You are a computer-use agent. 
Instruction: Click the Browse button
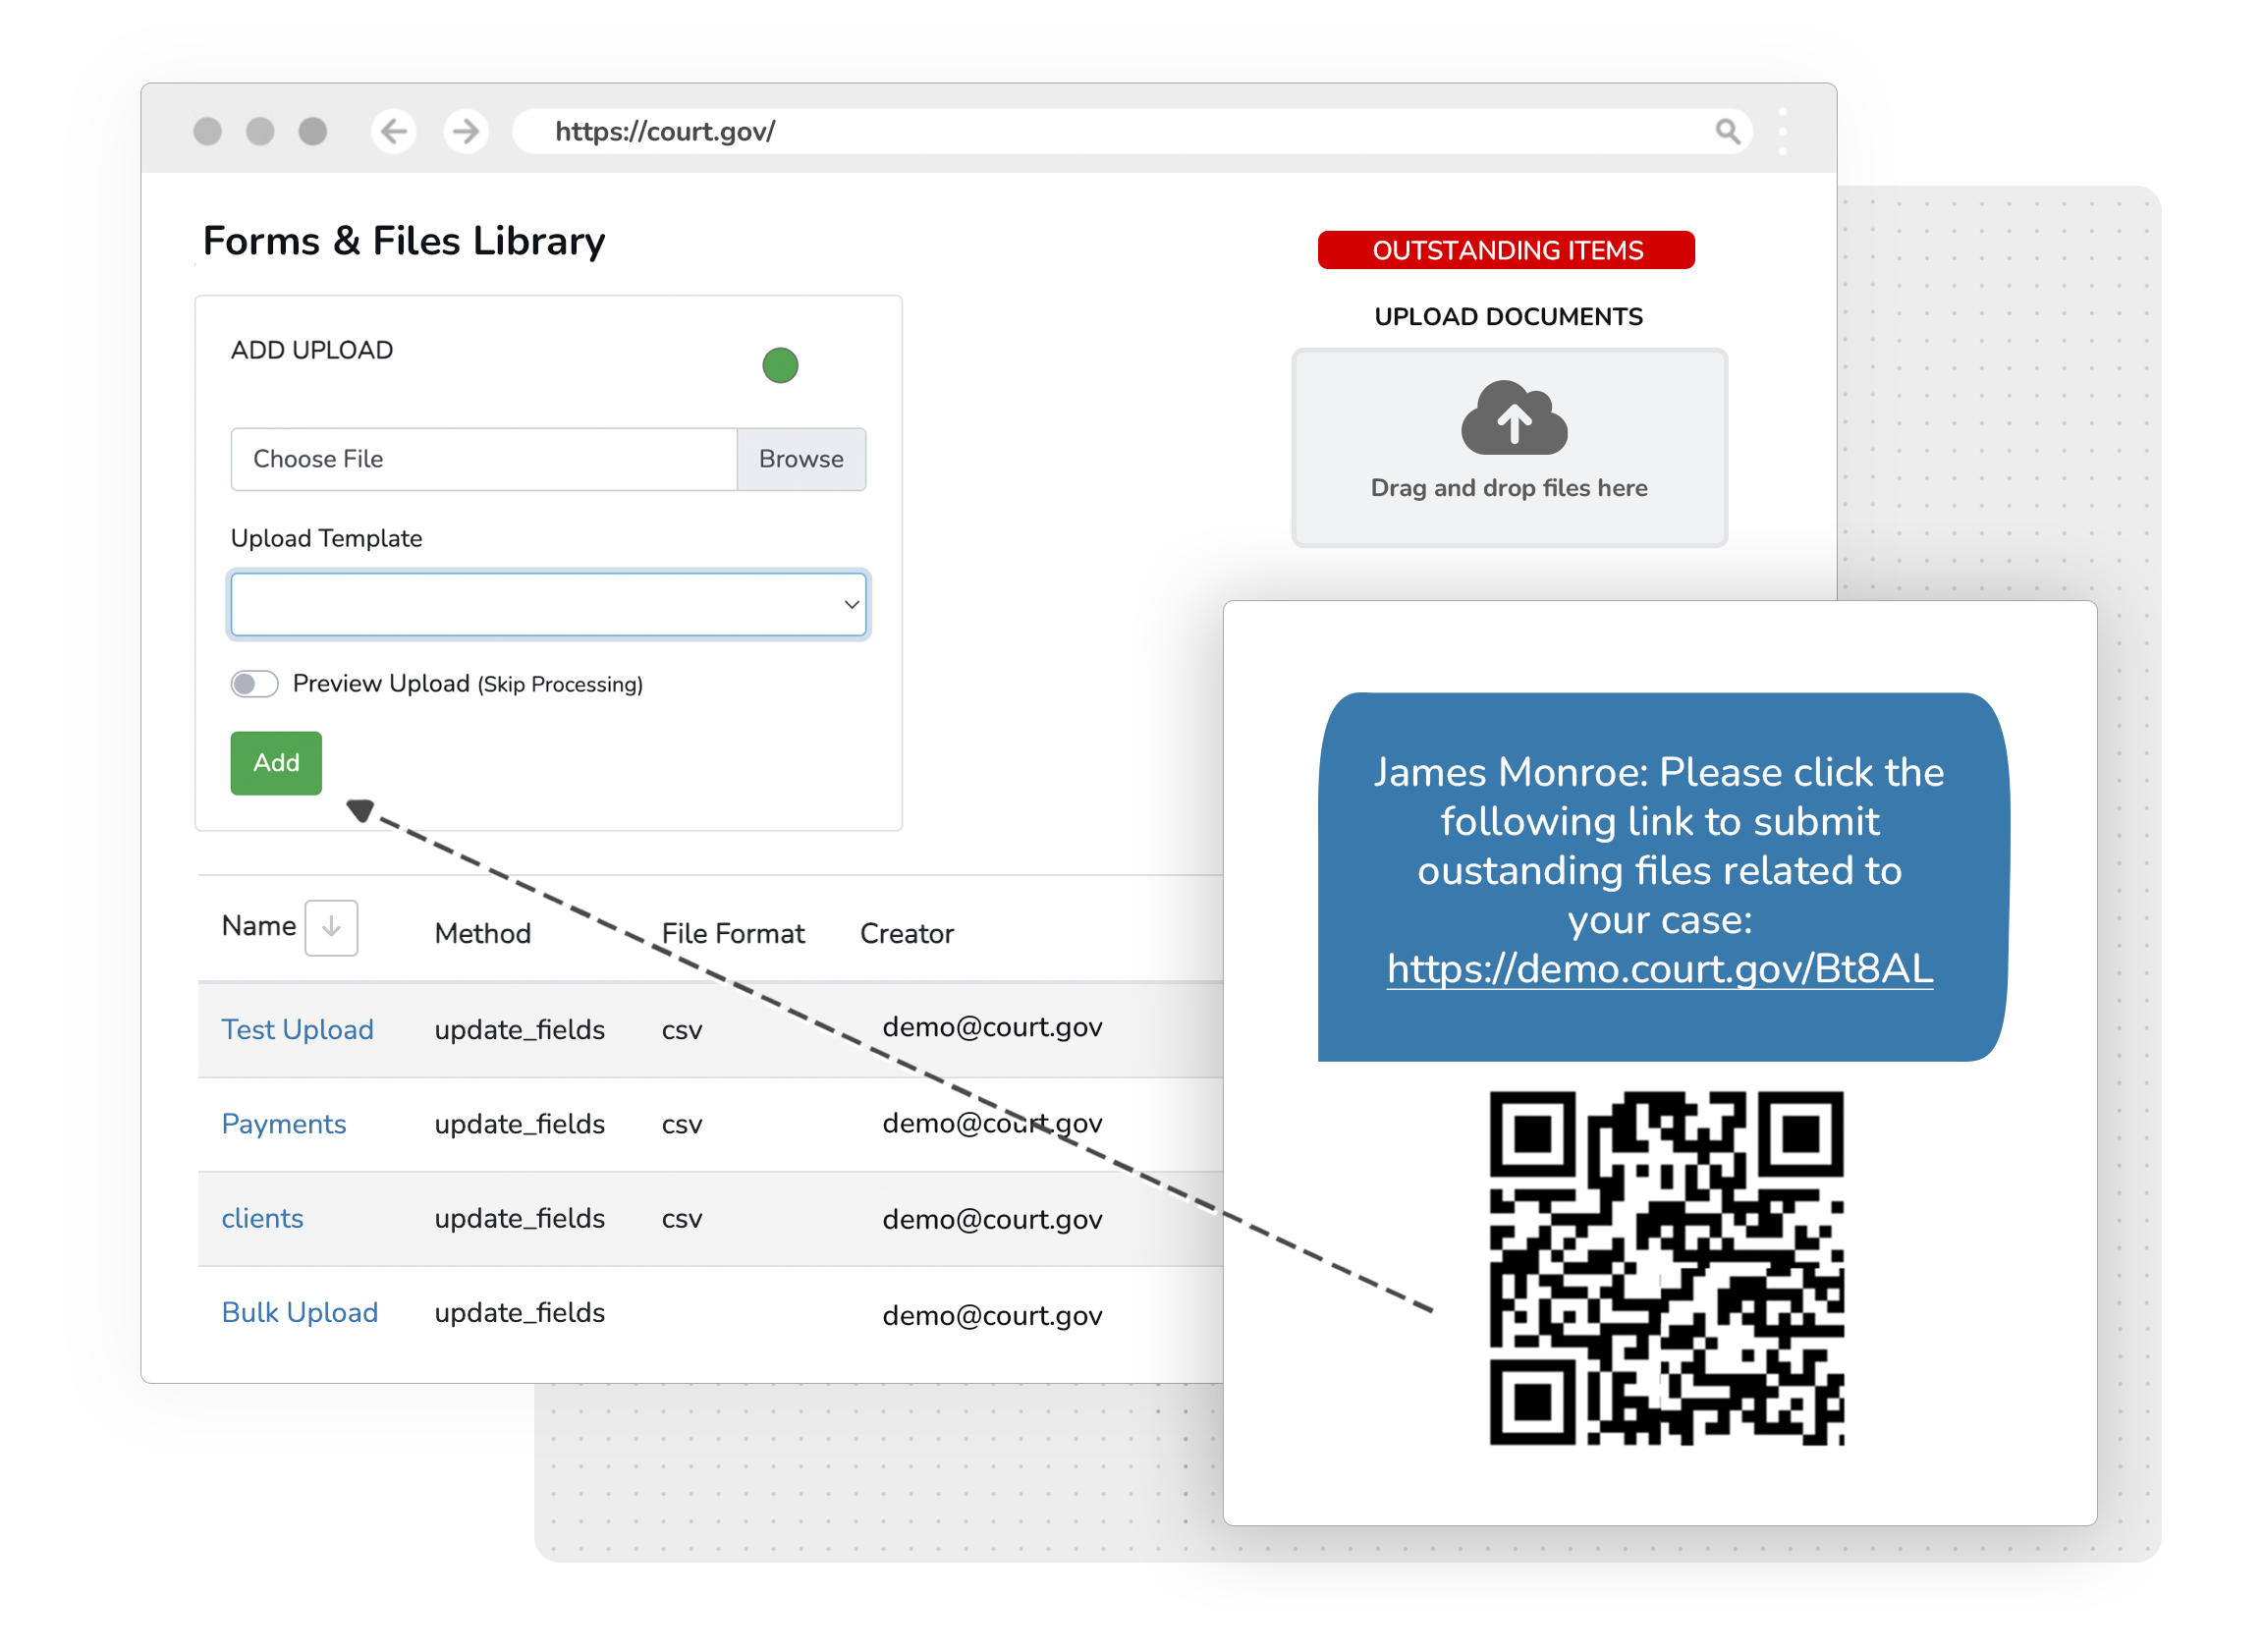click(x=801, y=459)
